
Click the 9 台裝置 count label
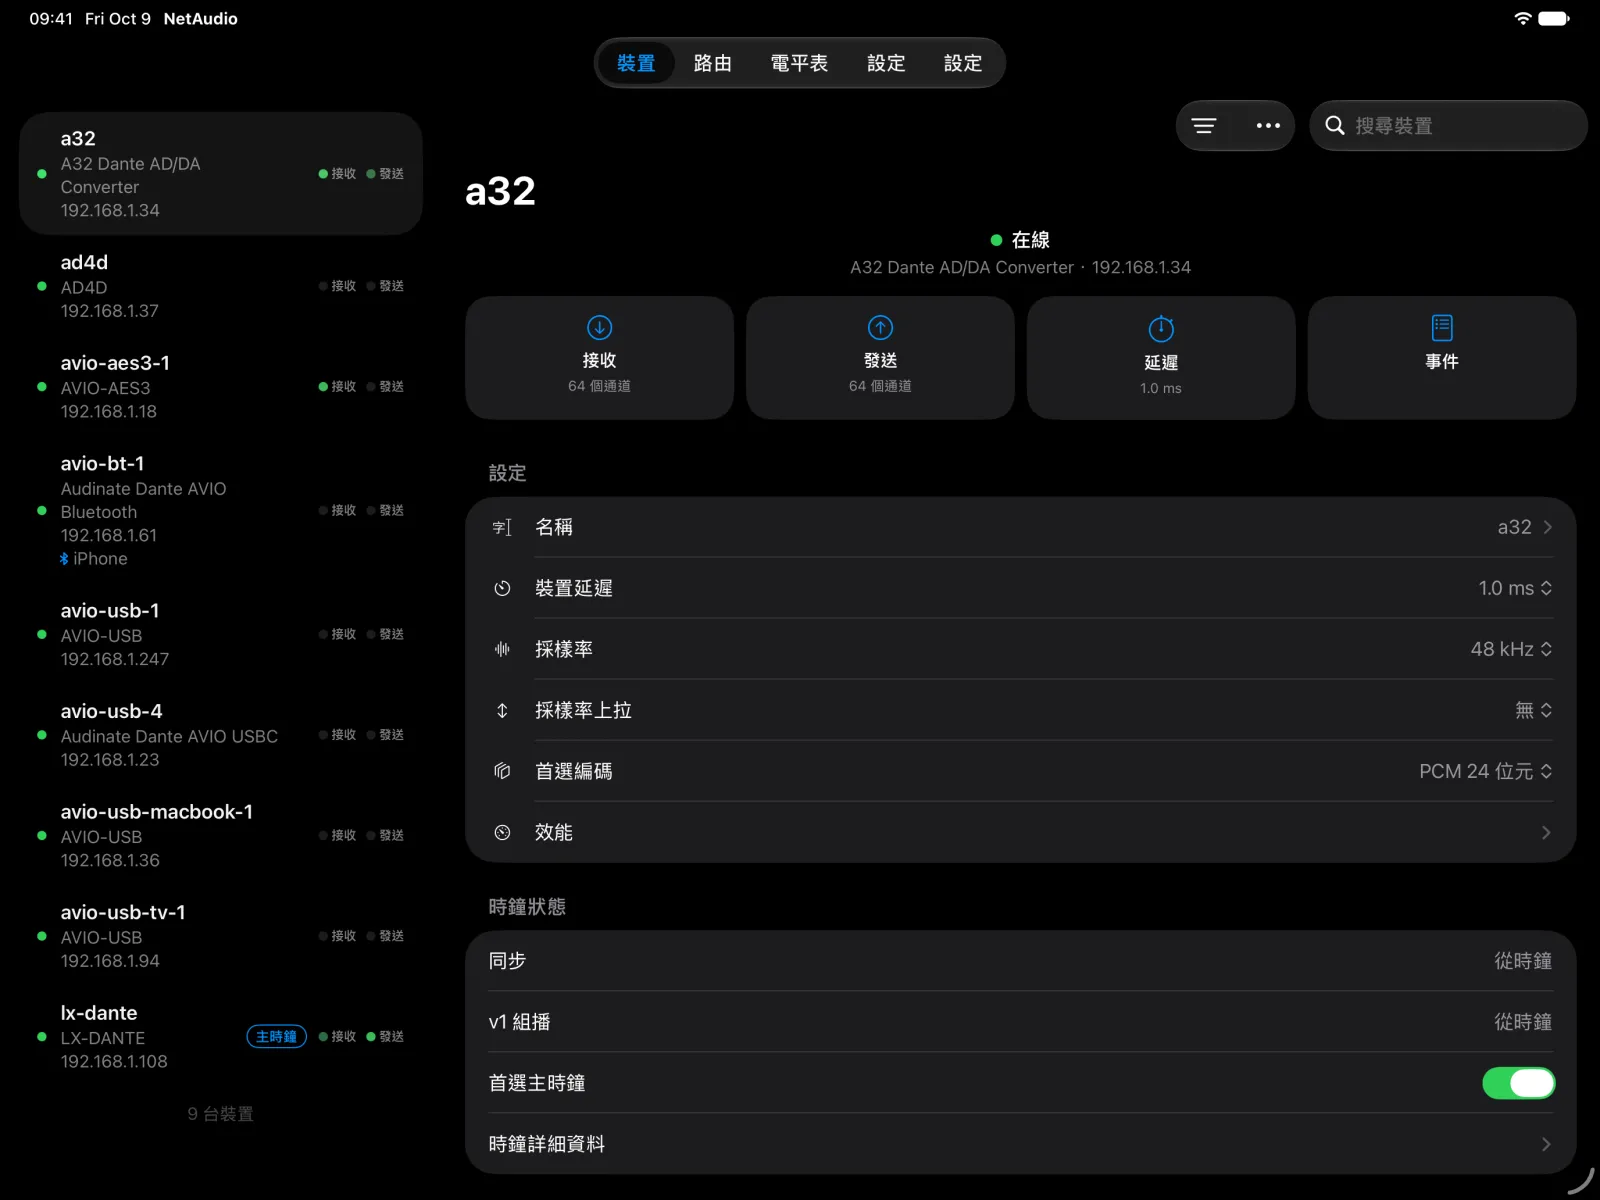click(x=221, y=1114)
